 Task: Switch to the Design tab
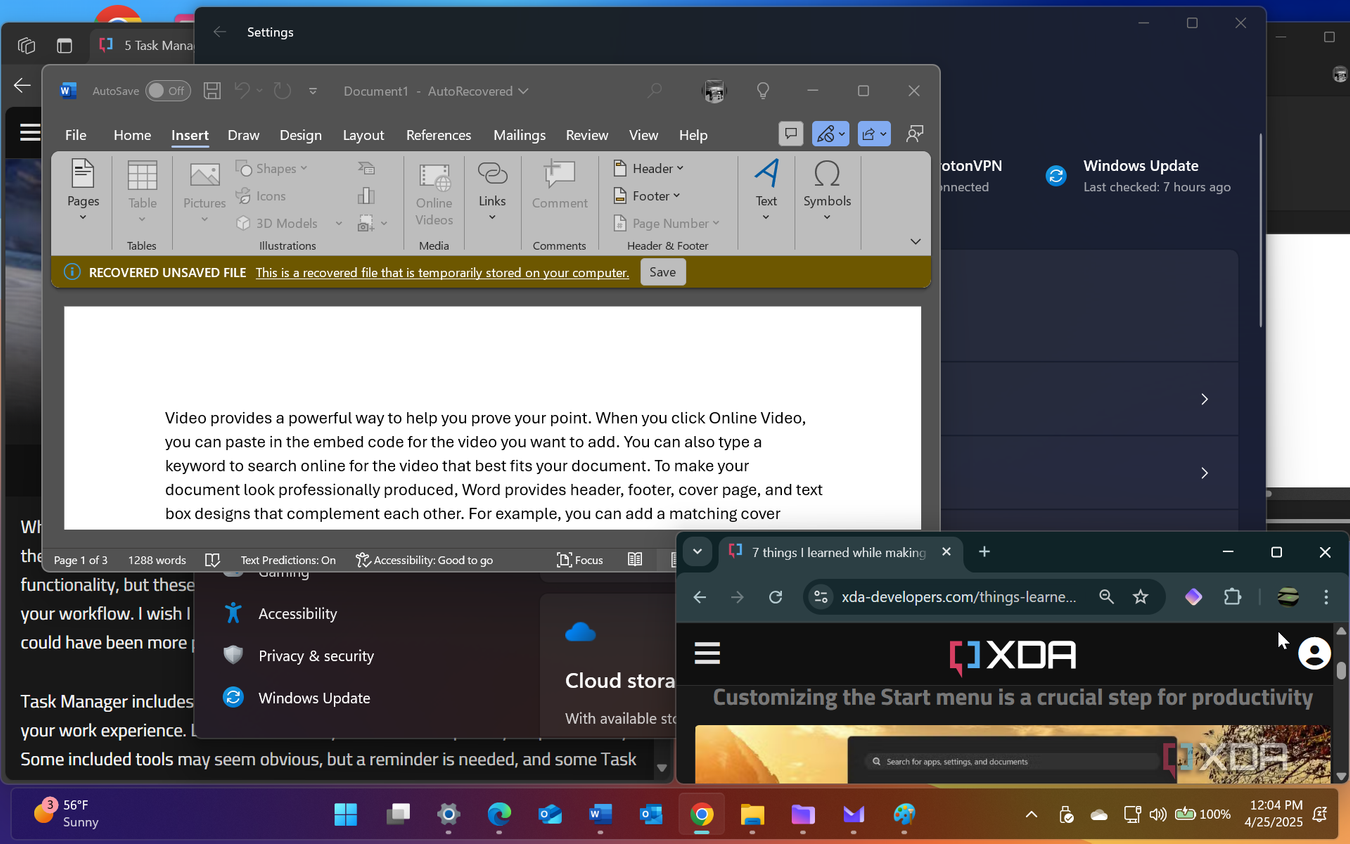click(300, 135)
